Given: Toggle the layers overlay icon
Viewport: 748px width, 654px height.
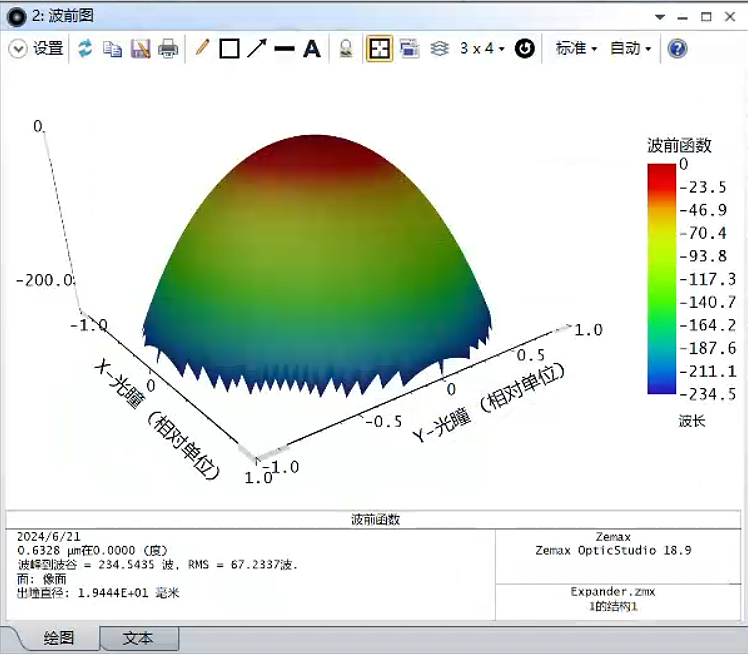Looking at the screenshot, I should coord(438,48).
